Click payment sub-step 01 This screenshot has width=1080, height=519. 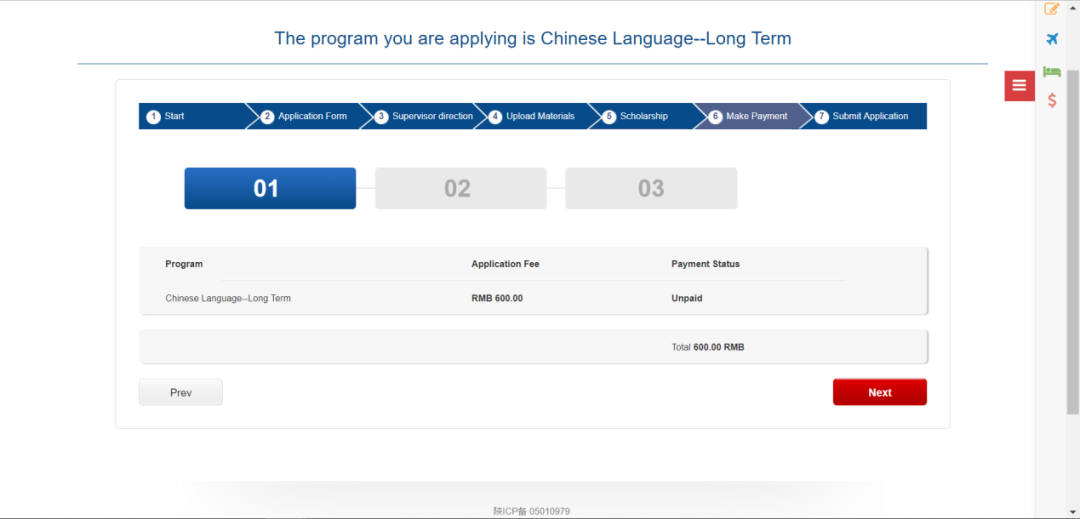coord(270,189)
